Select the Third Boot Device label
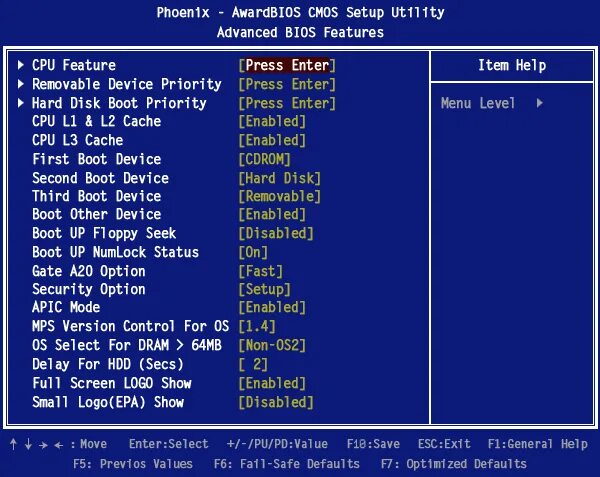 click(x=96, y=196)
